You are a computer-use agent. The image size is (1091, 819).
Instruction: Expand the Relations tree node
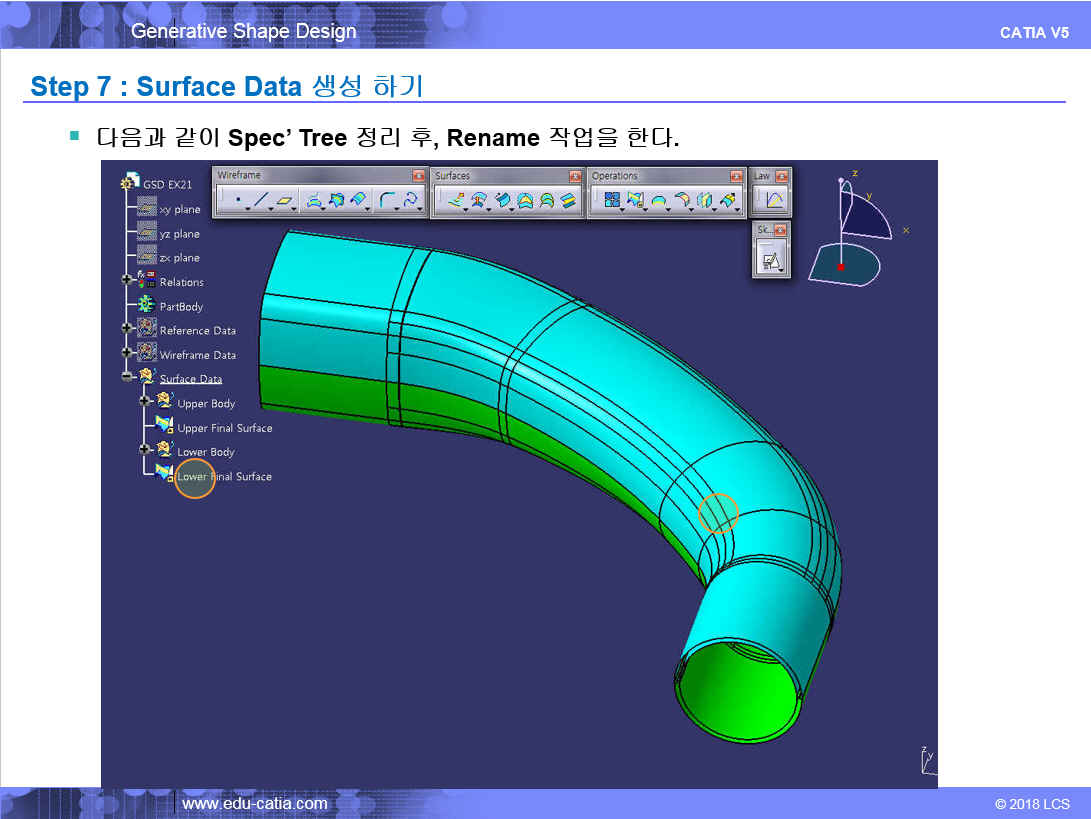tap(128, 282)
